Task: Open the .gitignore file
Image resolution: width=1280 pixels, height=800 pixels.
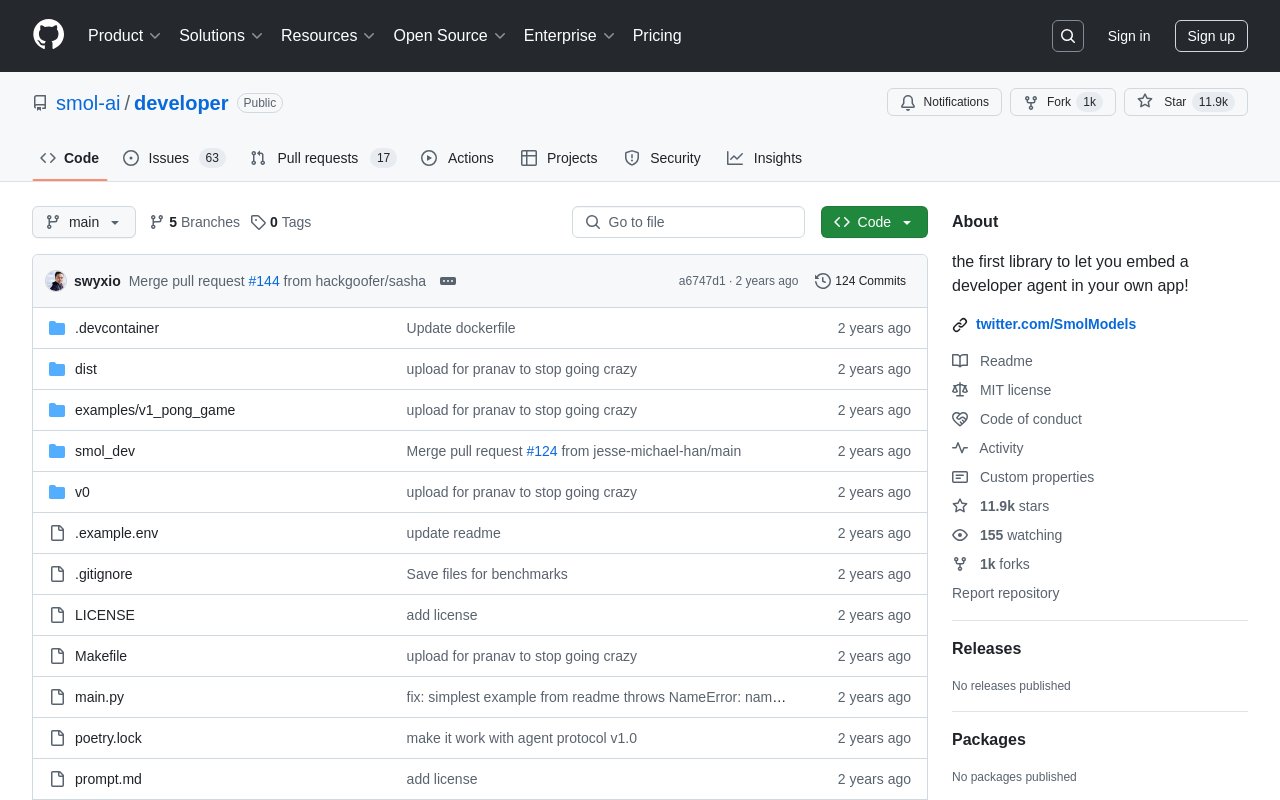Action: pos(104,574)
